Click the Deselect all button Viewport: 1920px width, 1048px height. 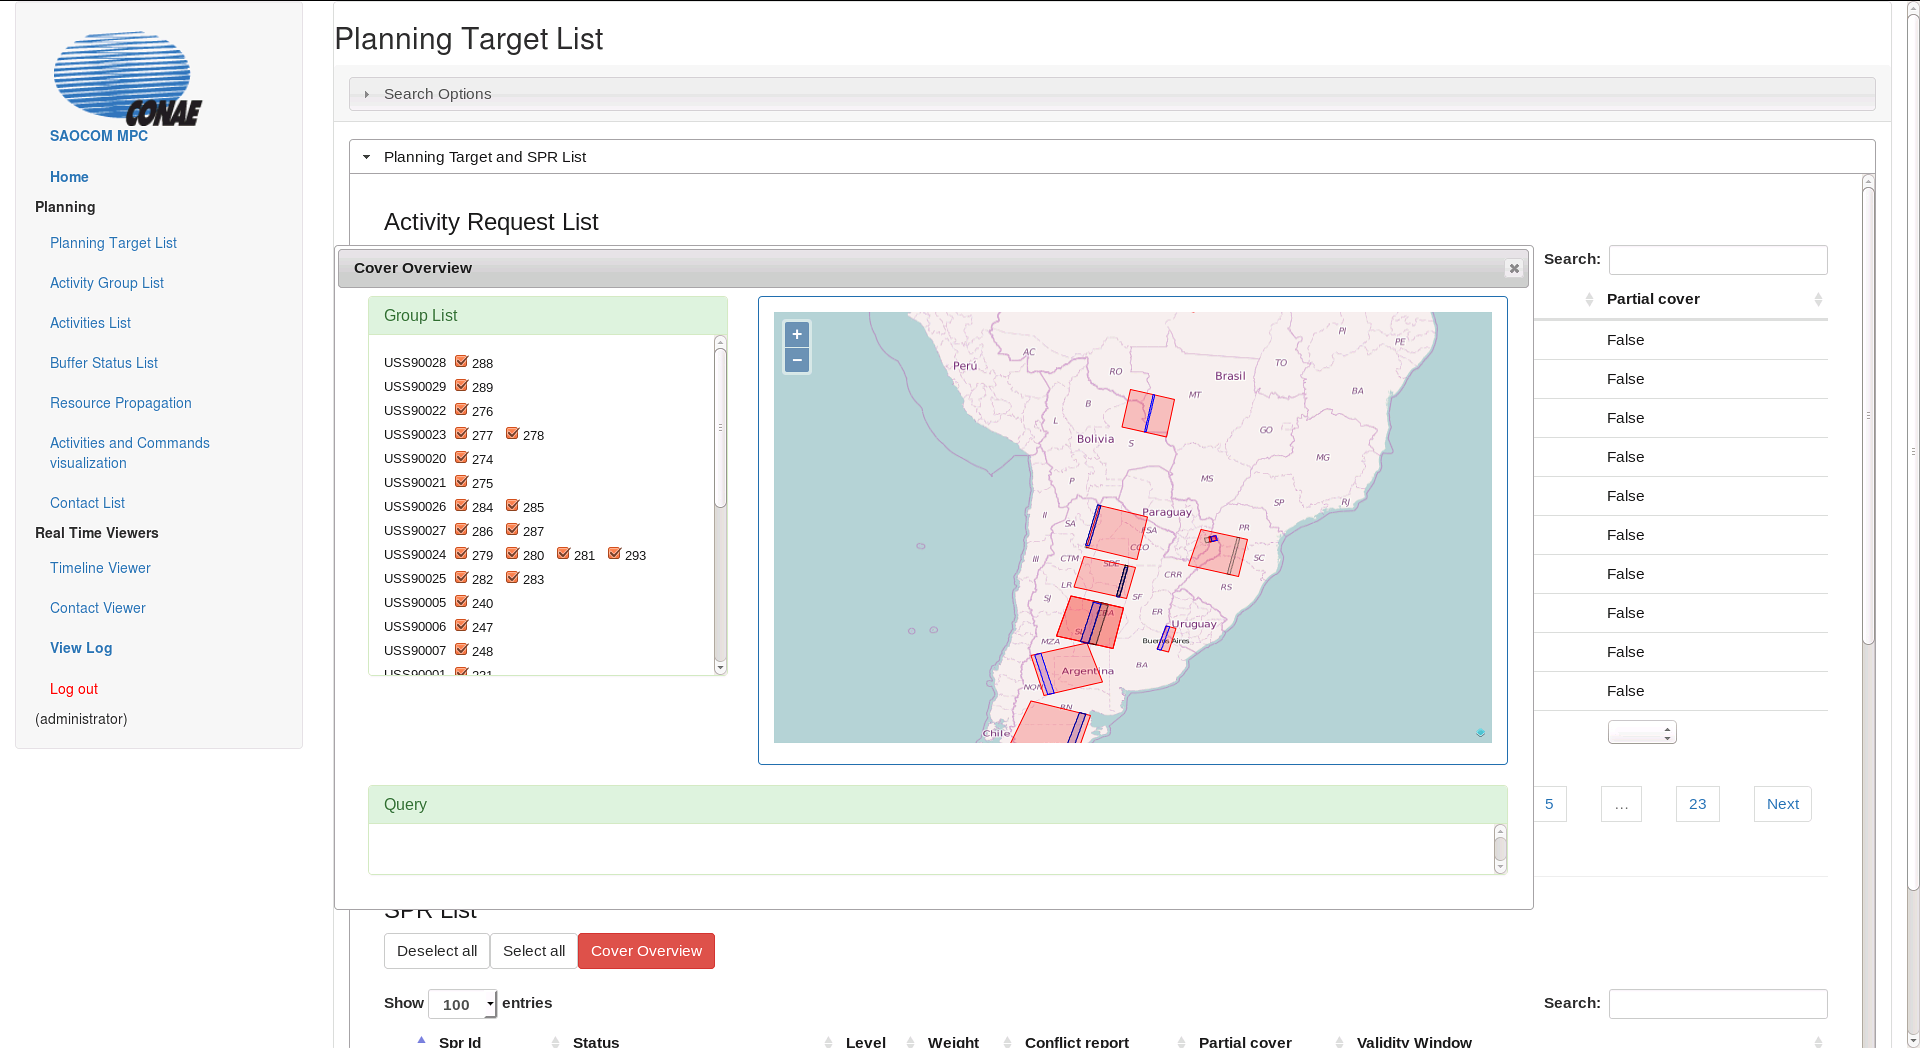point(436,951)
